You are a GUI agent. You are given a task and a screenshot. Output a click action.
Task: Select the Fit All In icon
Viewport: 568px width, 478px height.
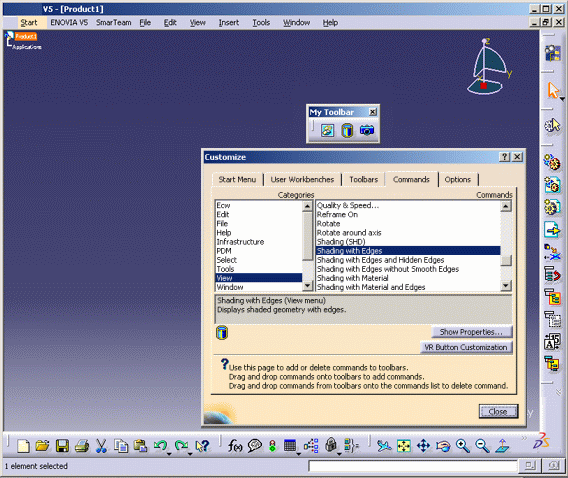pyautogui.click(x=404, y=446)
